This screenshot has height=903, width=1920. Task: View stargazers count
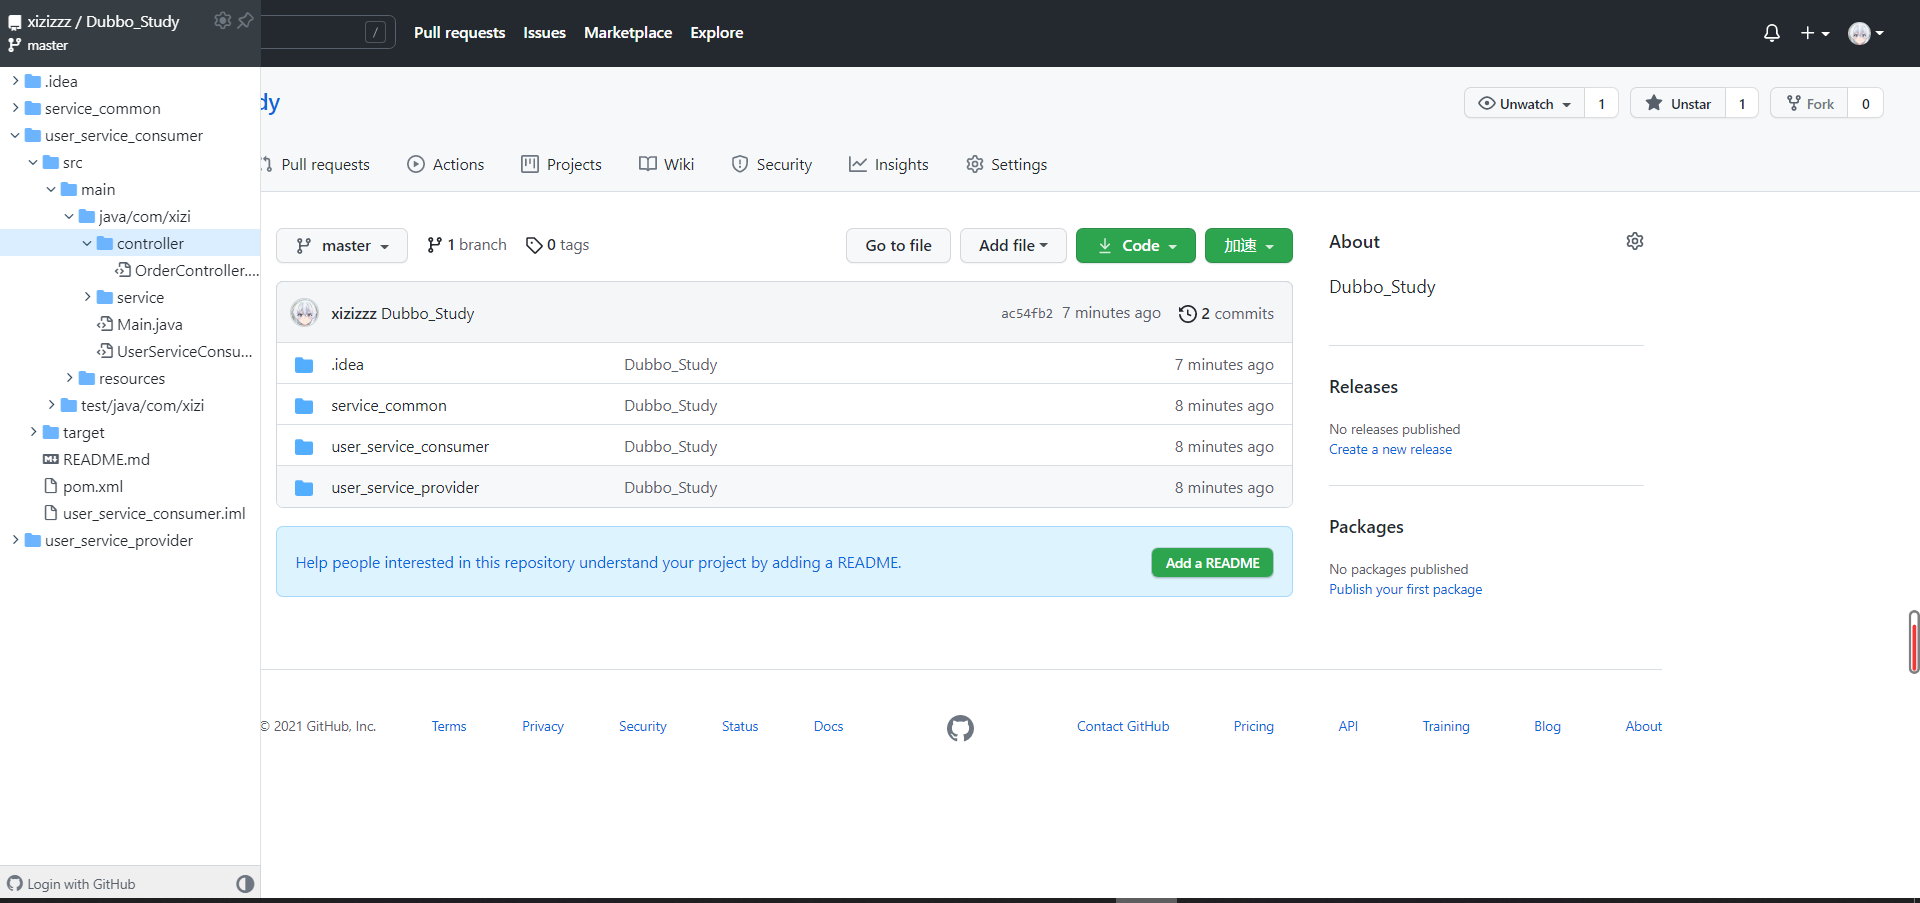(1742, 103)
